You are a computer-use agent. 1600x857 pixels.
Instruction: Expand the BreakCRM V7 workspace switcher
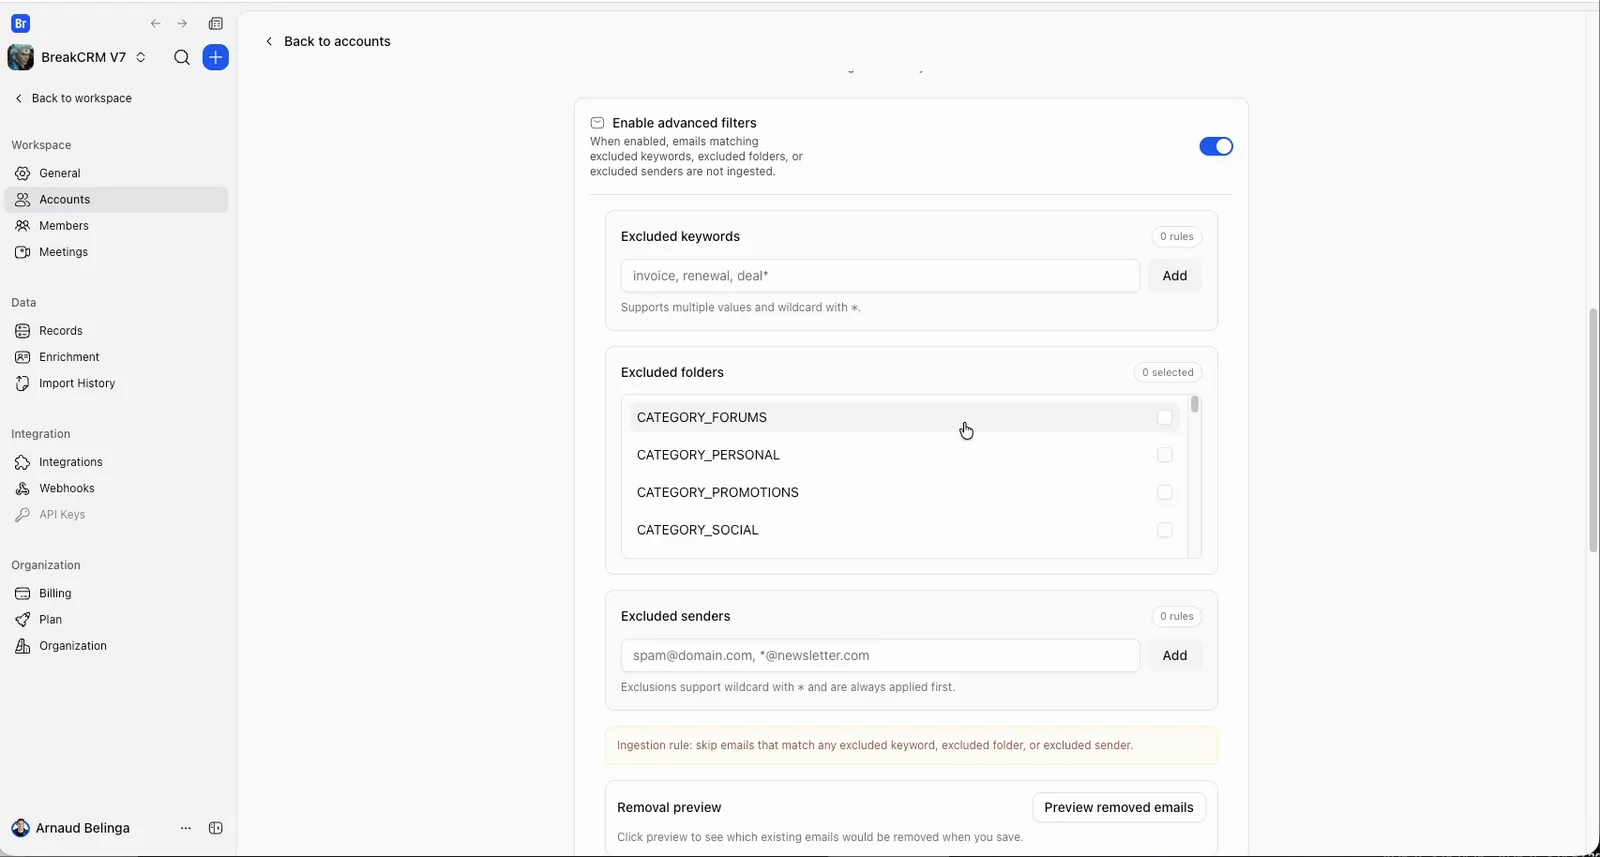(x=141, y=57)
